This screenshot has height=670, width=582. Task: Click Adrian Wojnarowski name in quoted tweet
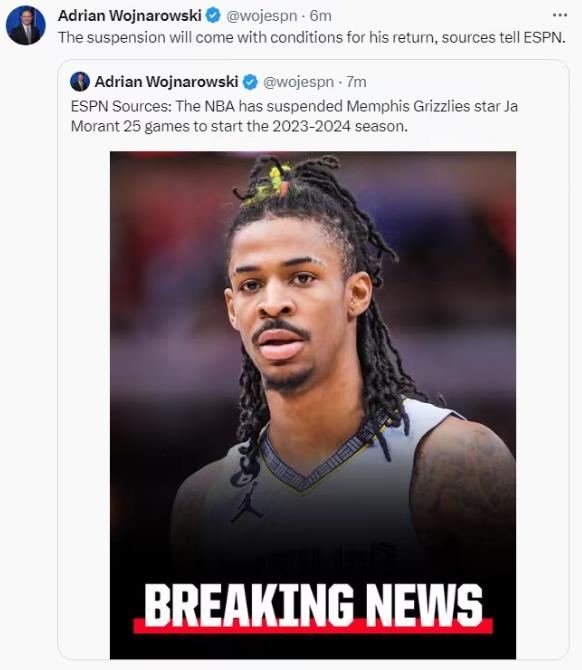[166, 82]
